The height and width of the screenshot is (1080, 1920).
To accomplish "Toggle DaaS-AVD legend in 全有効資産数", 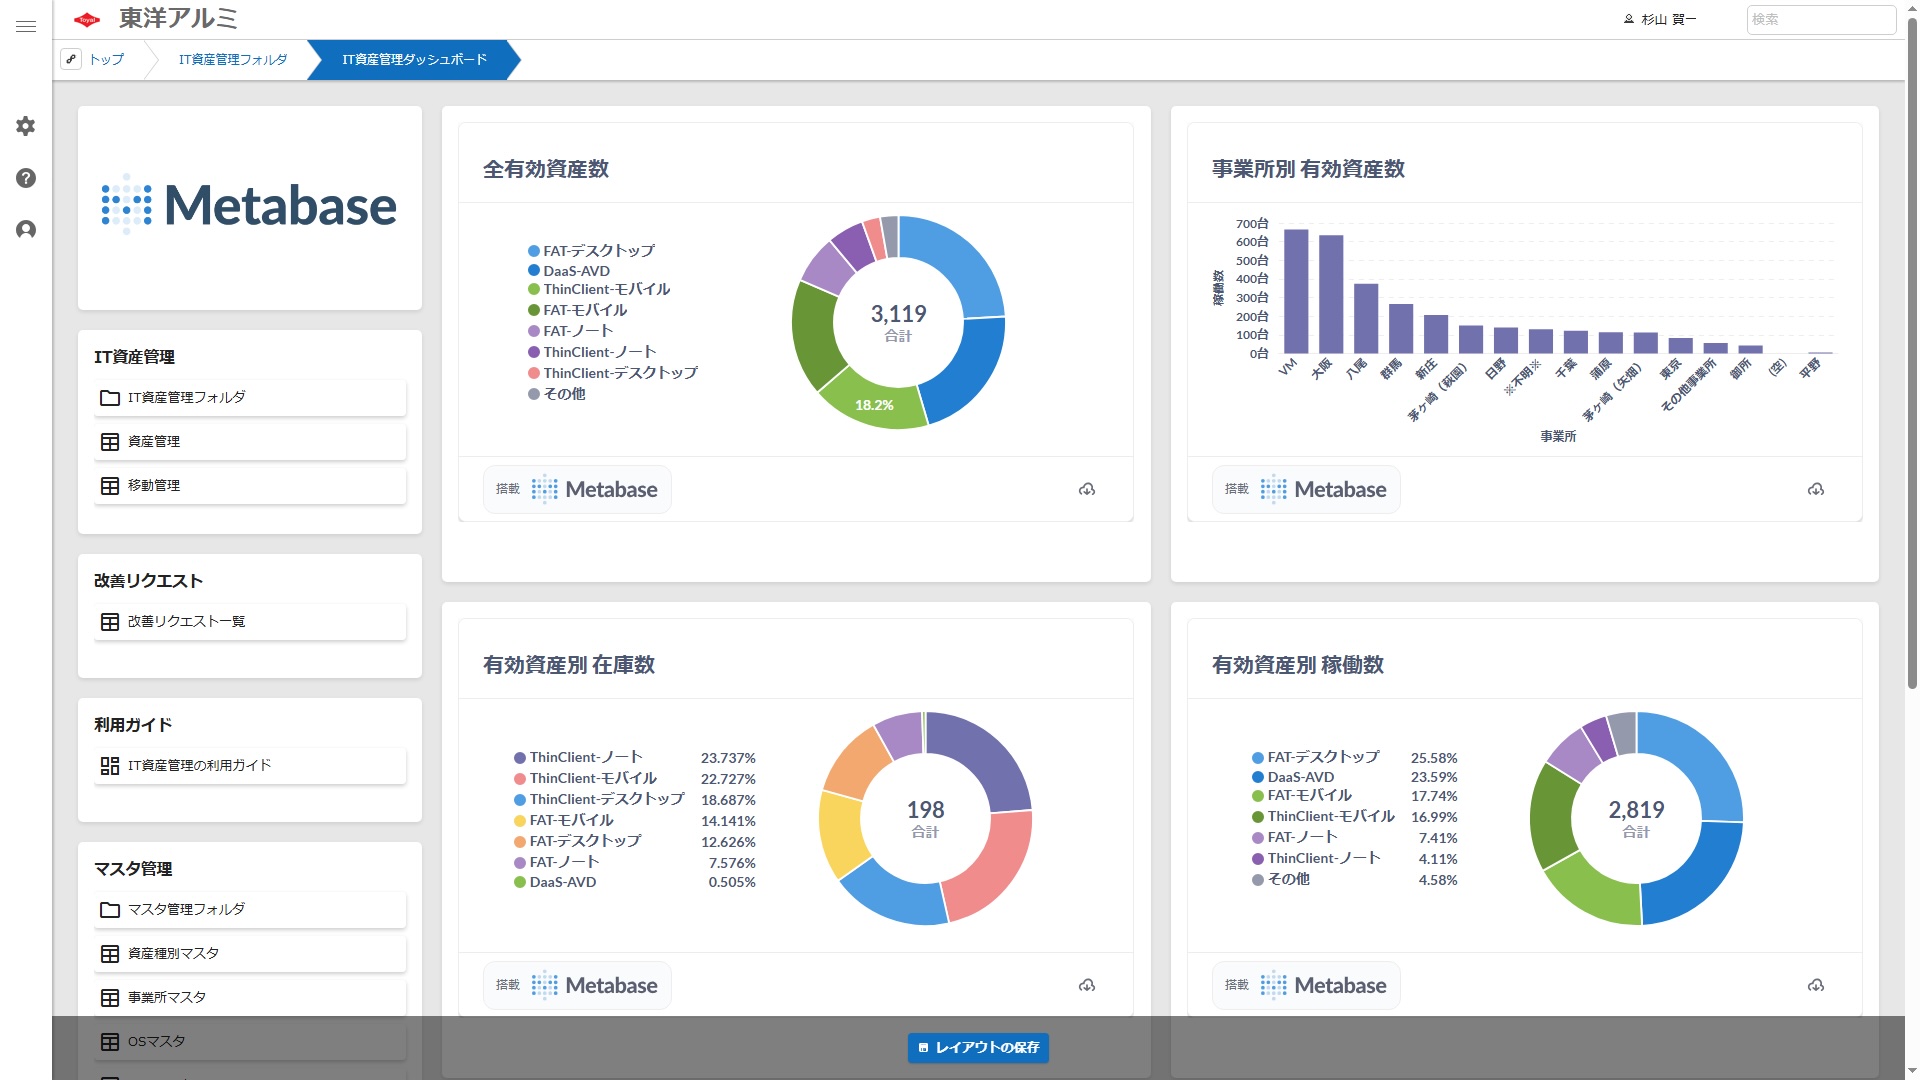I will [569, 271].
